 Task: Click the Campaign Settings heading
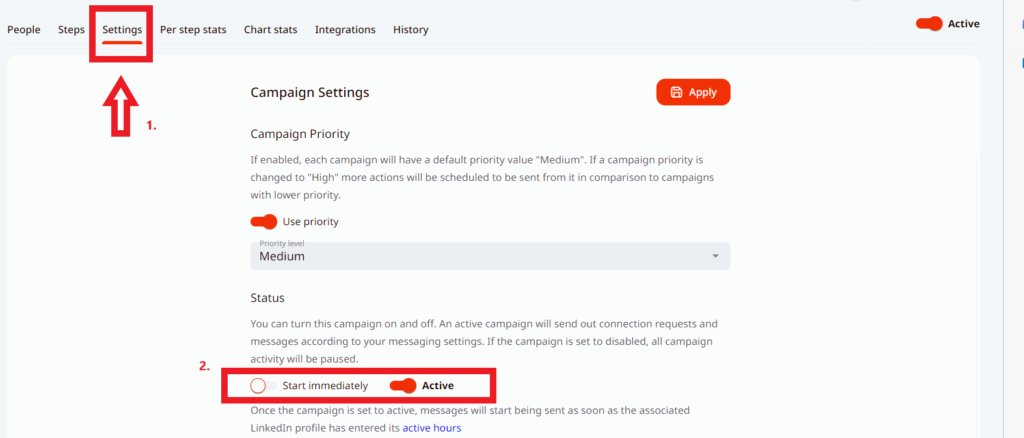tap(309, 92)
